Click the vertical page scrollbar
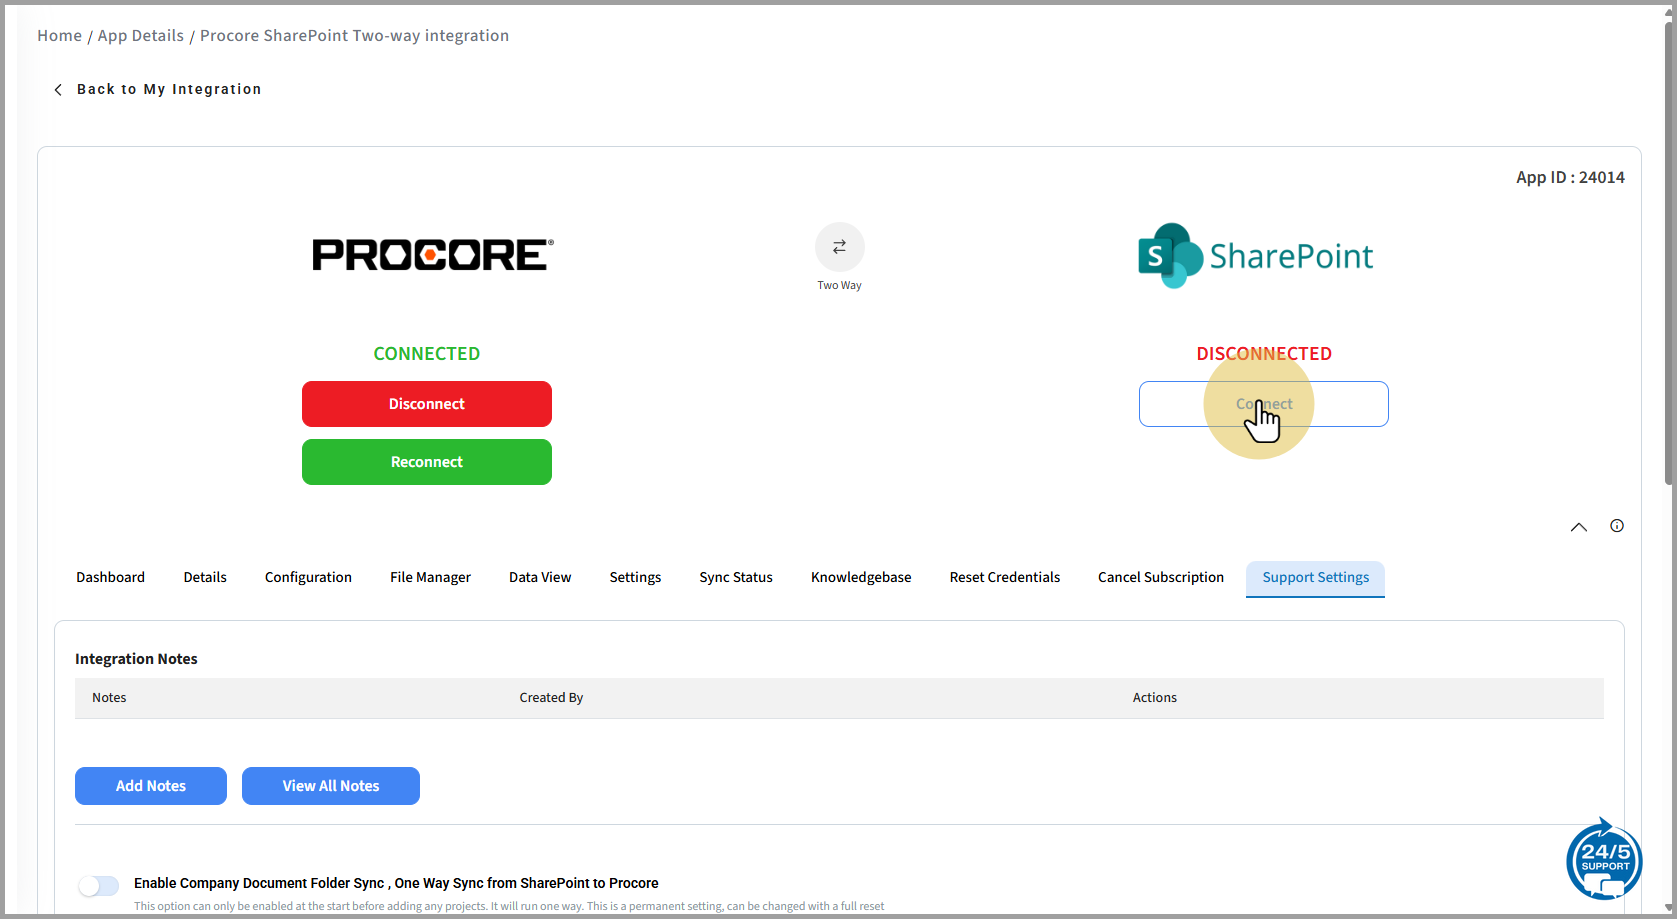The height and width of the screenshot is (919, 1677). [1668, 250]
